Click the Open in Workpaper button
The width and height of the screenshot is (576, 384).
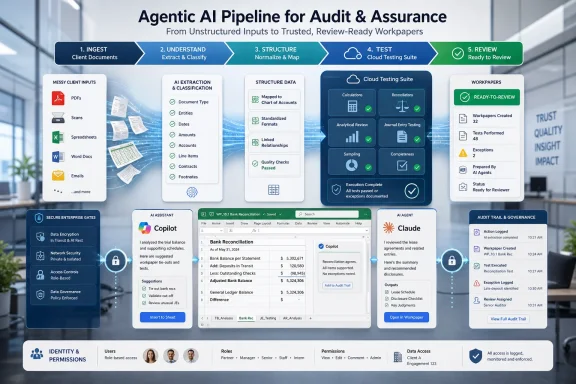406,317
